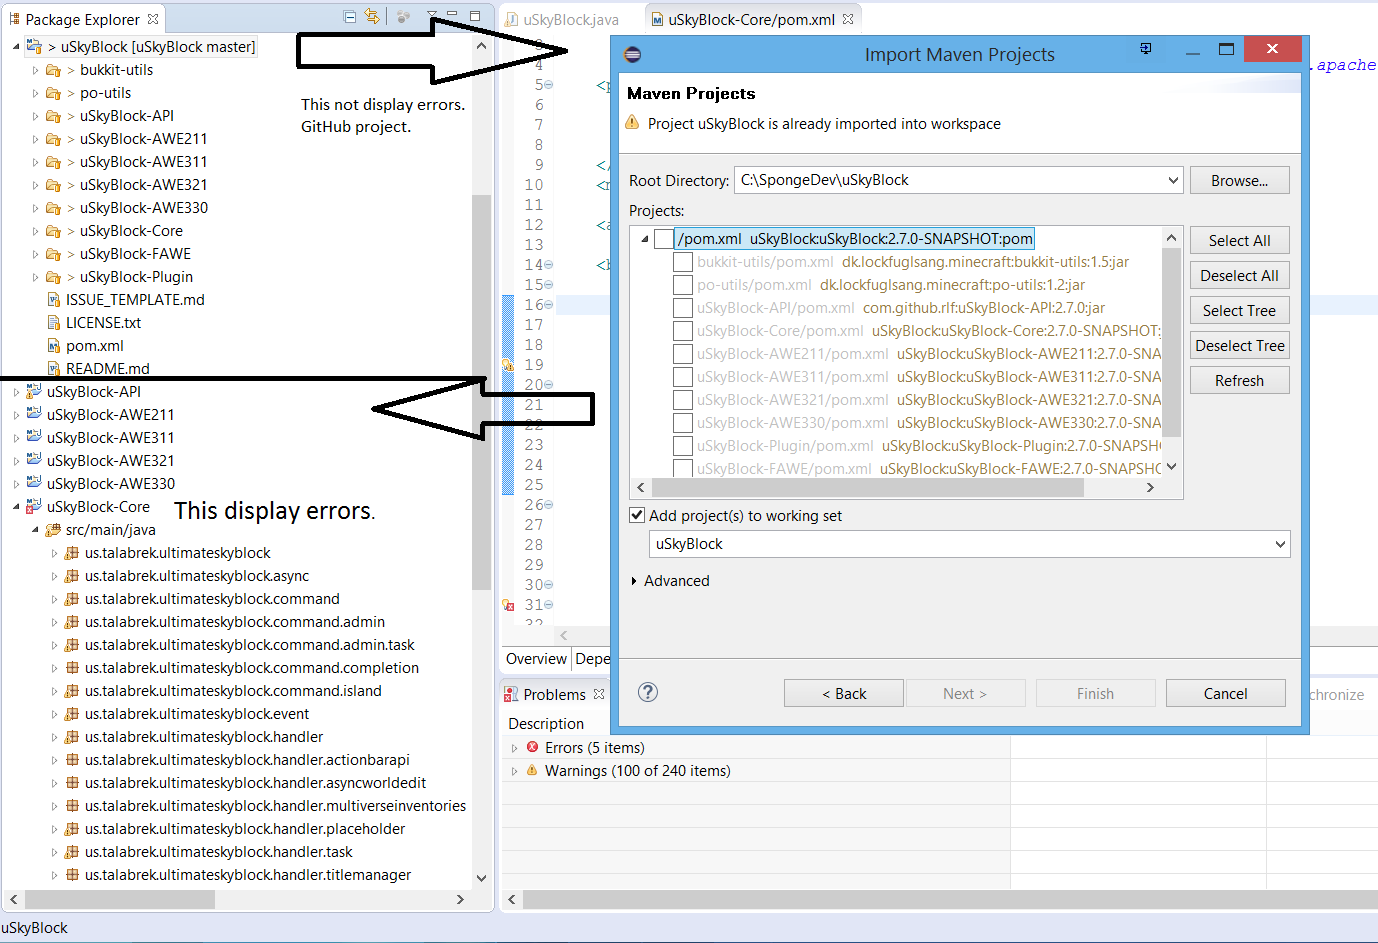Click Package Explorer vertical scrollbar thumb

tap(481, 392)
